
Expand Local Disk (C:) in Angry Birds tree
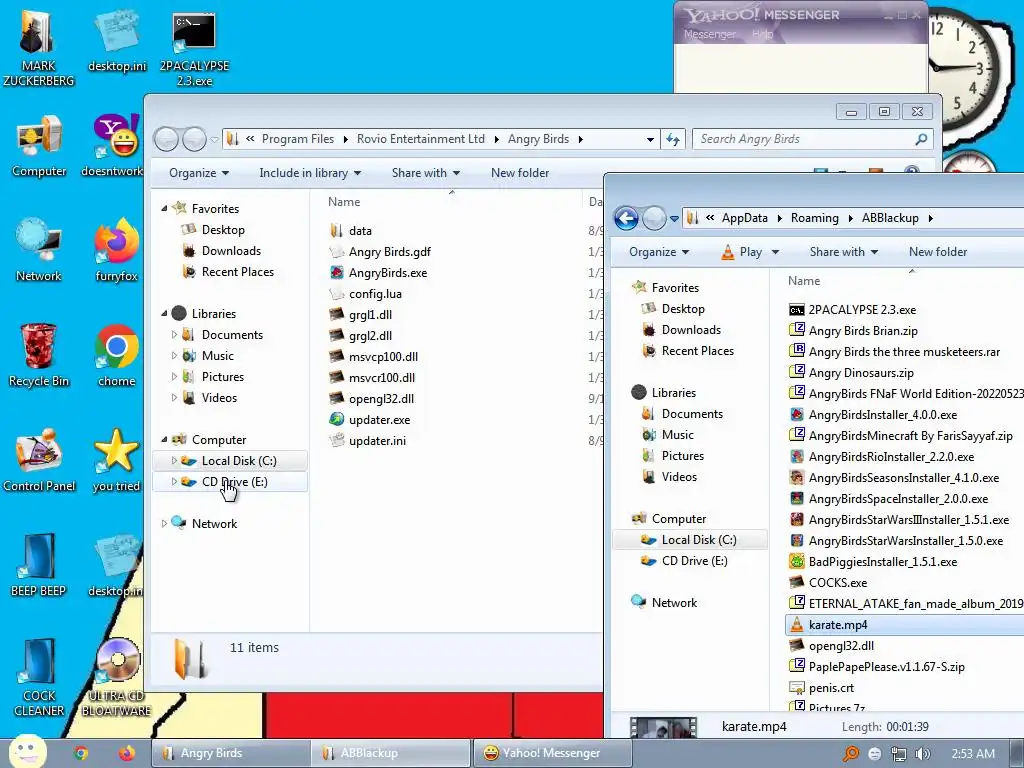coord(174,460)
